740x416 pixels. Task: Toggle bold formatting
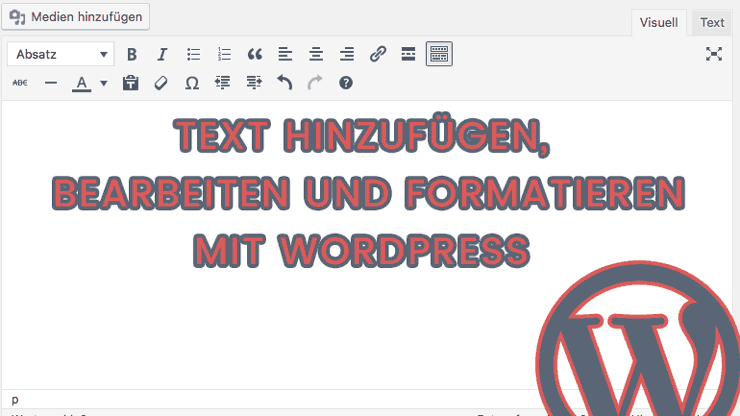[132, 54]
